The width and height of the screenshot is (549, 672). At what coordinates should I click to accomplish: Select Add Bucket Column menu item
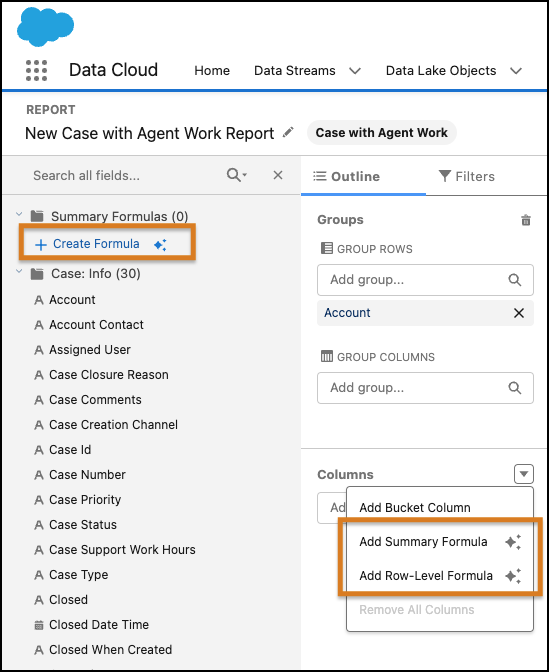tap(440, 508)
